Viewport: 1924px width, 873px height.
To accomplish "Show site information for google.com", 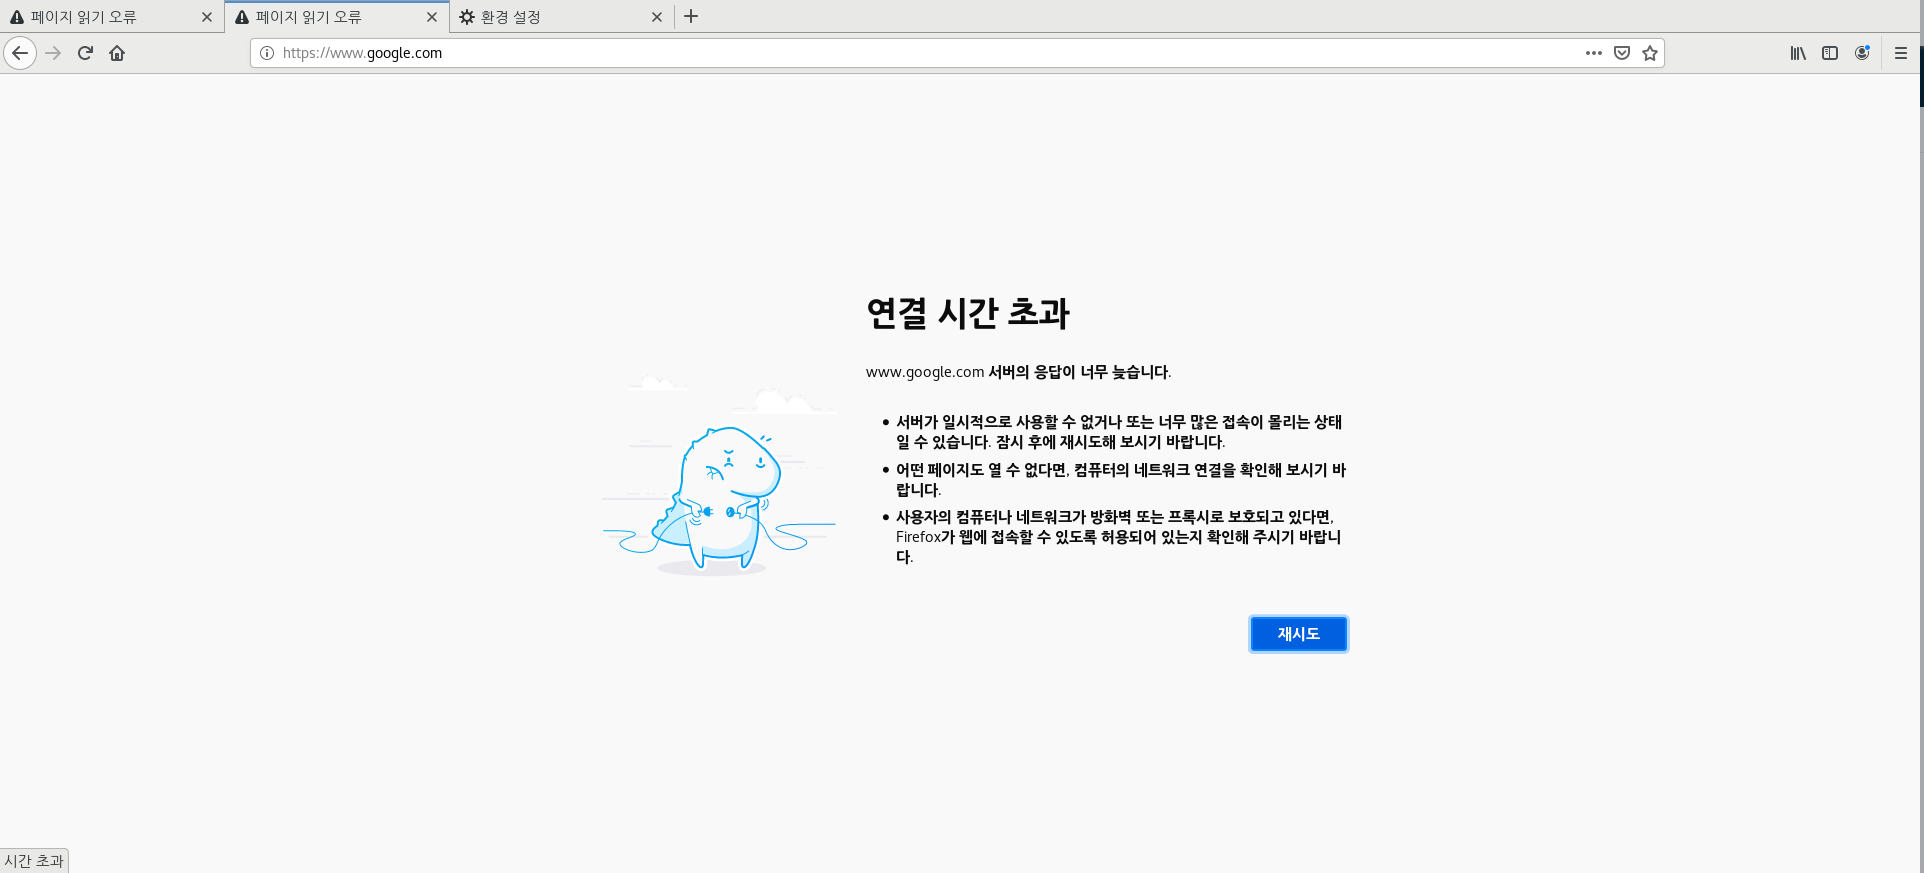I will (267, 53).
